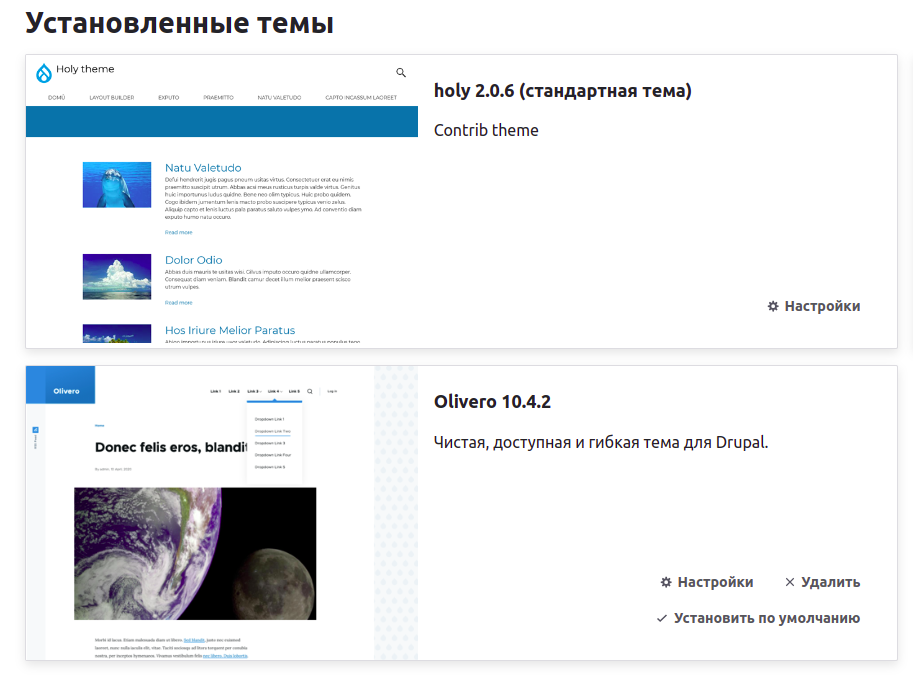Click the gear icon for holy theme
Image resolution: width=913 pixels, height=676 pixels.
point(773,306)
